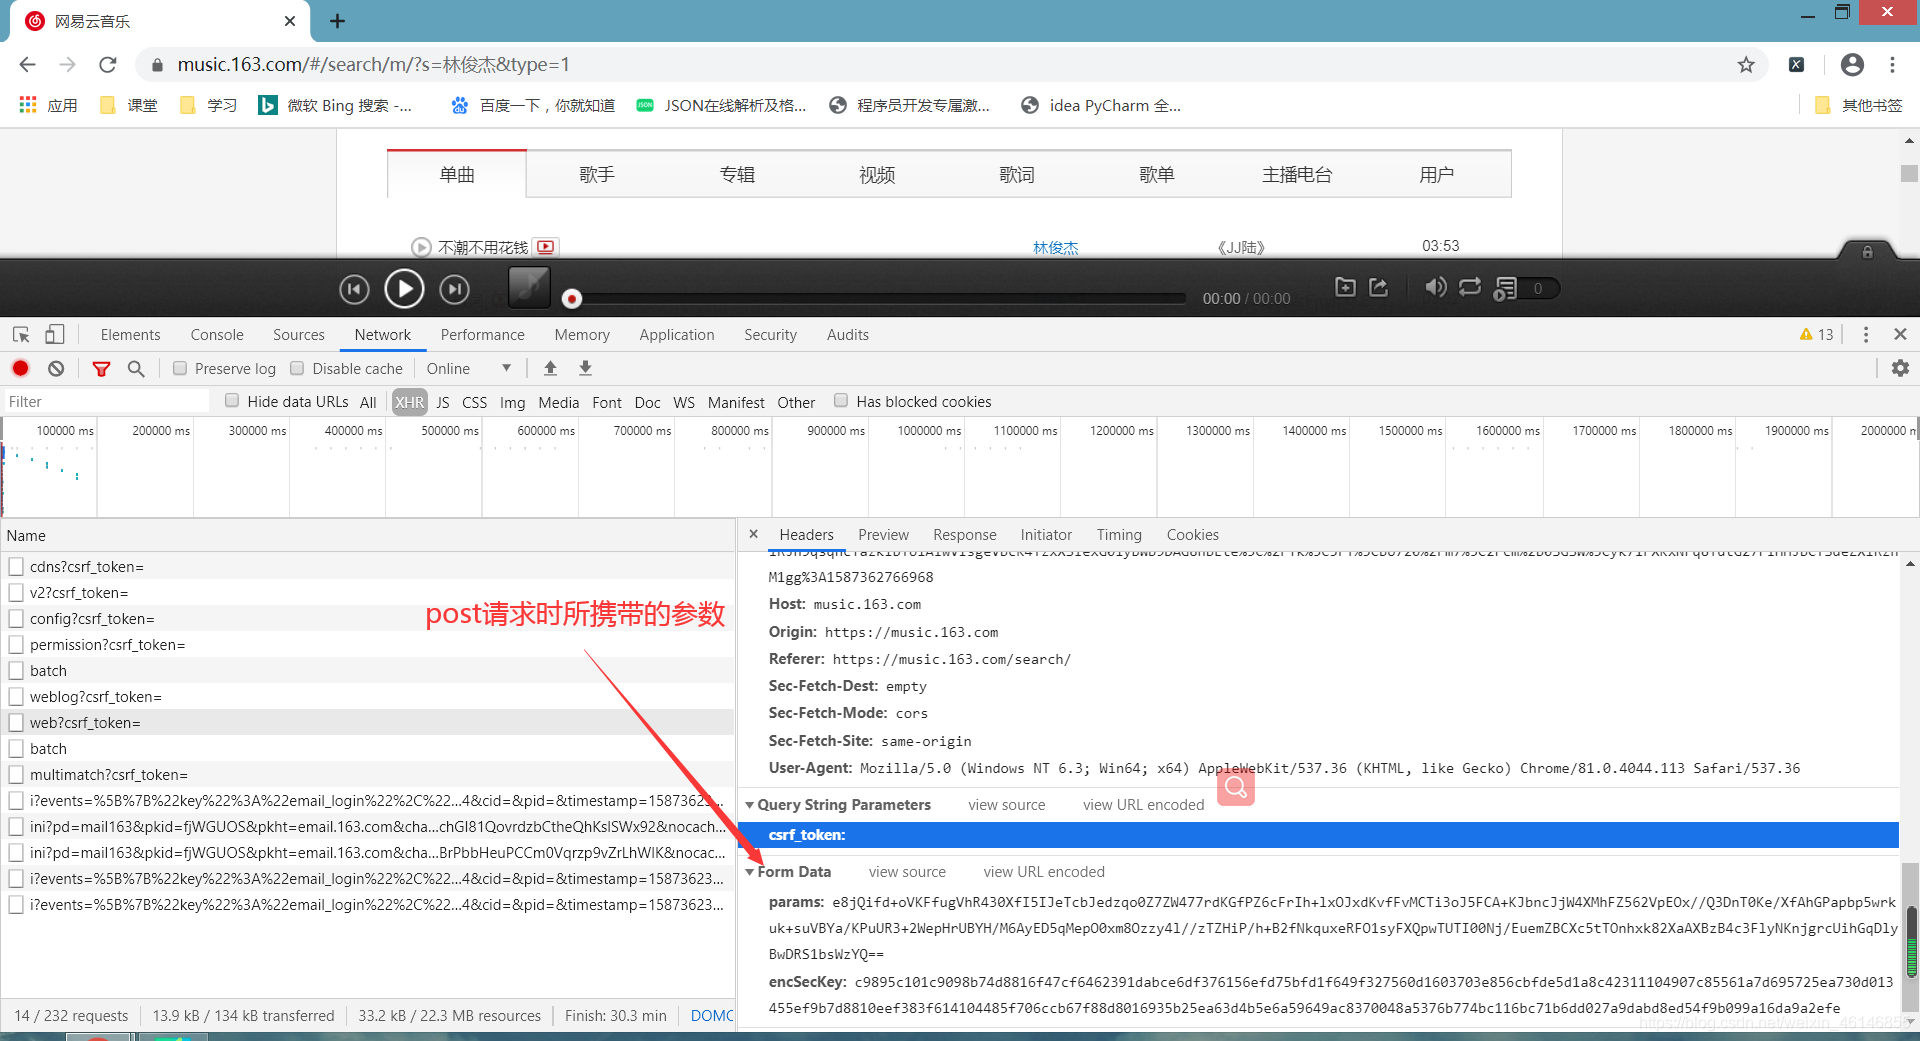
Task: Open the Chrome three-dot menu
Action: pyautogui.click(x=1892, y=65)
